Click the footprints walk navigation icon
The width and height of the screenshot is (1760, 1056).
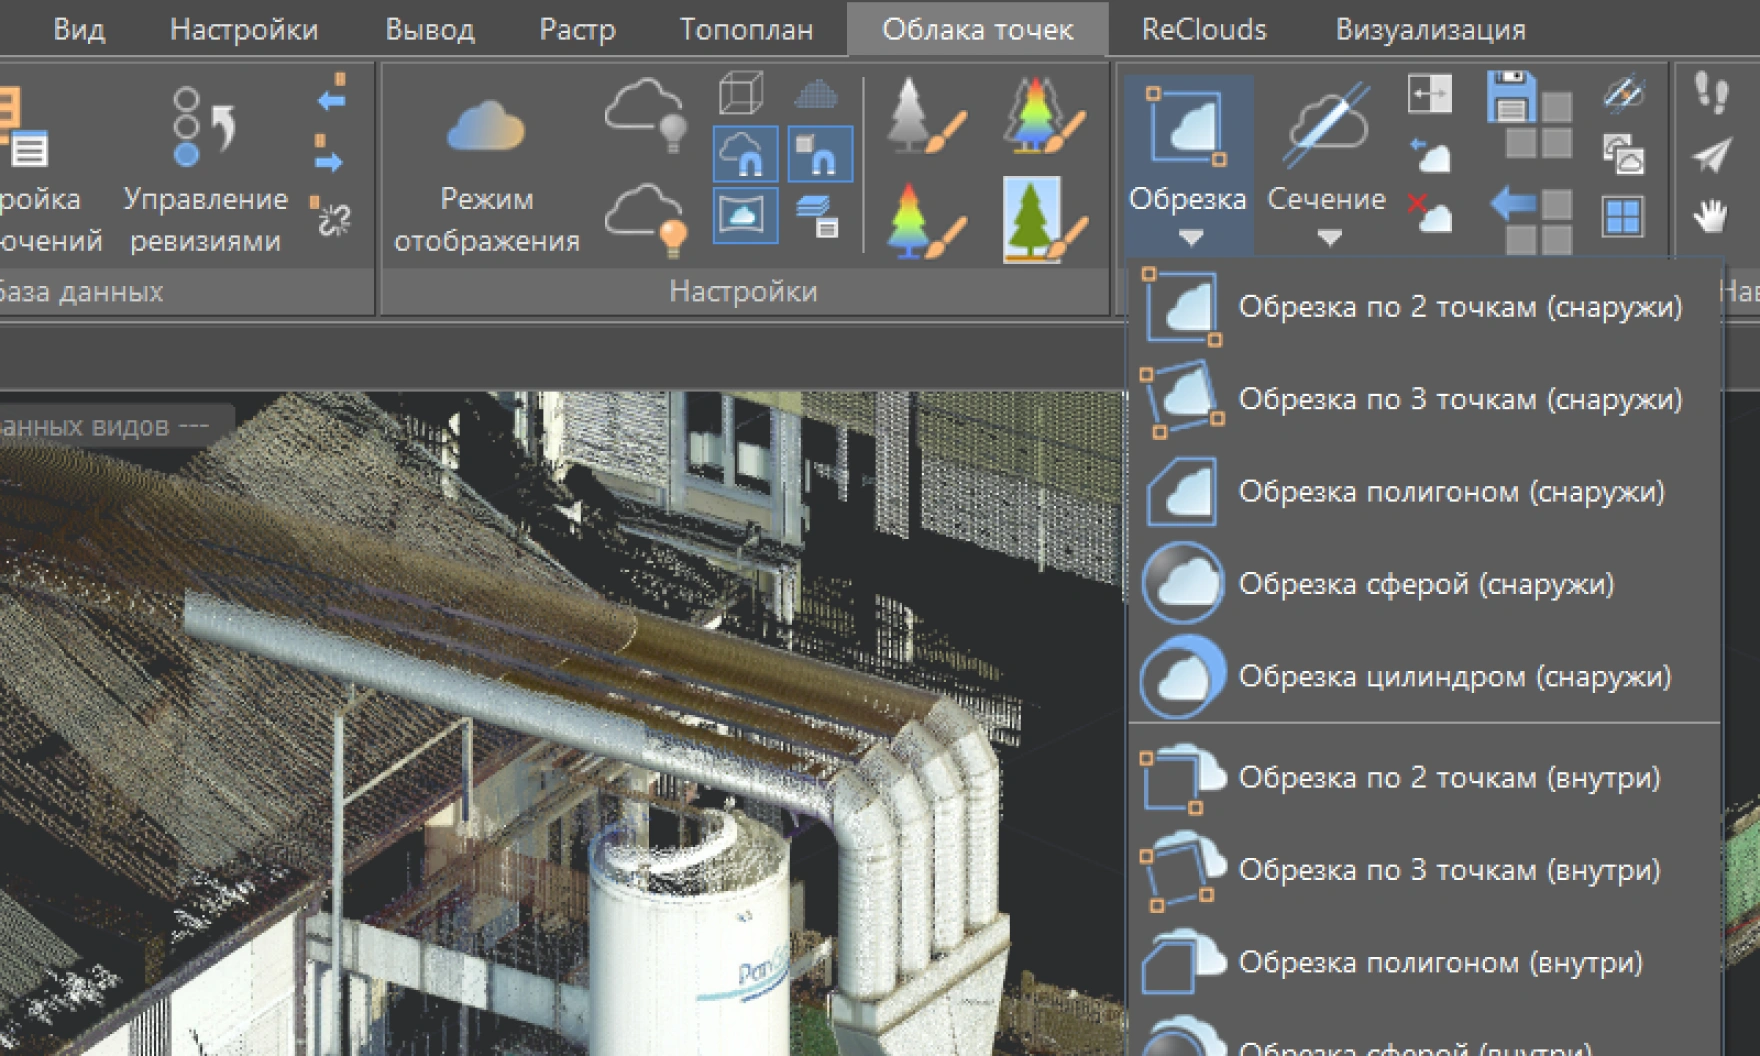pos(1711,95)
